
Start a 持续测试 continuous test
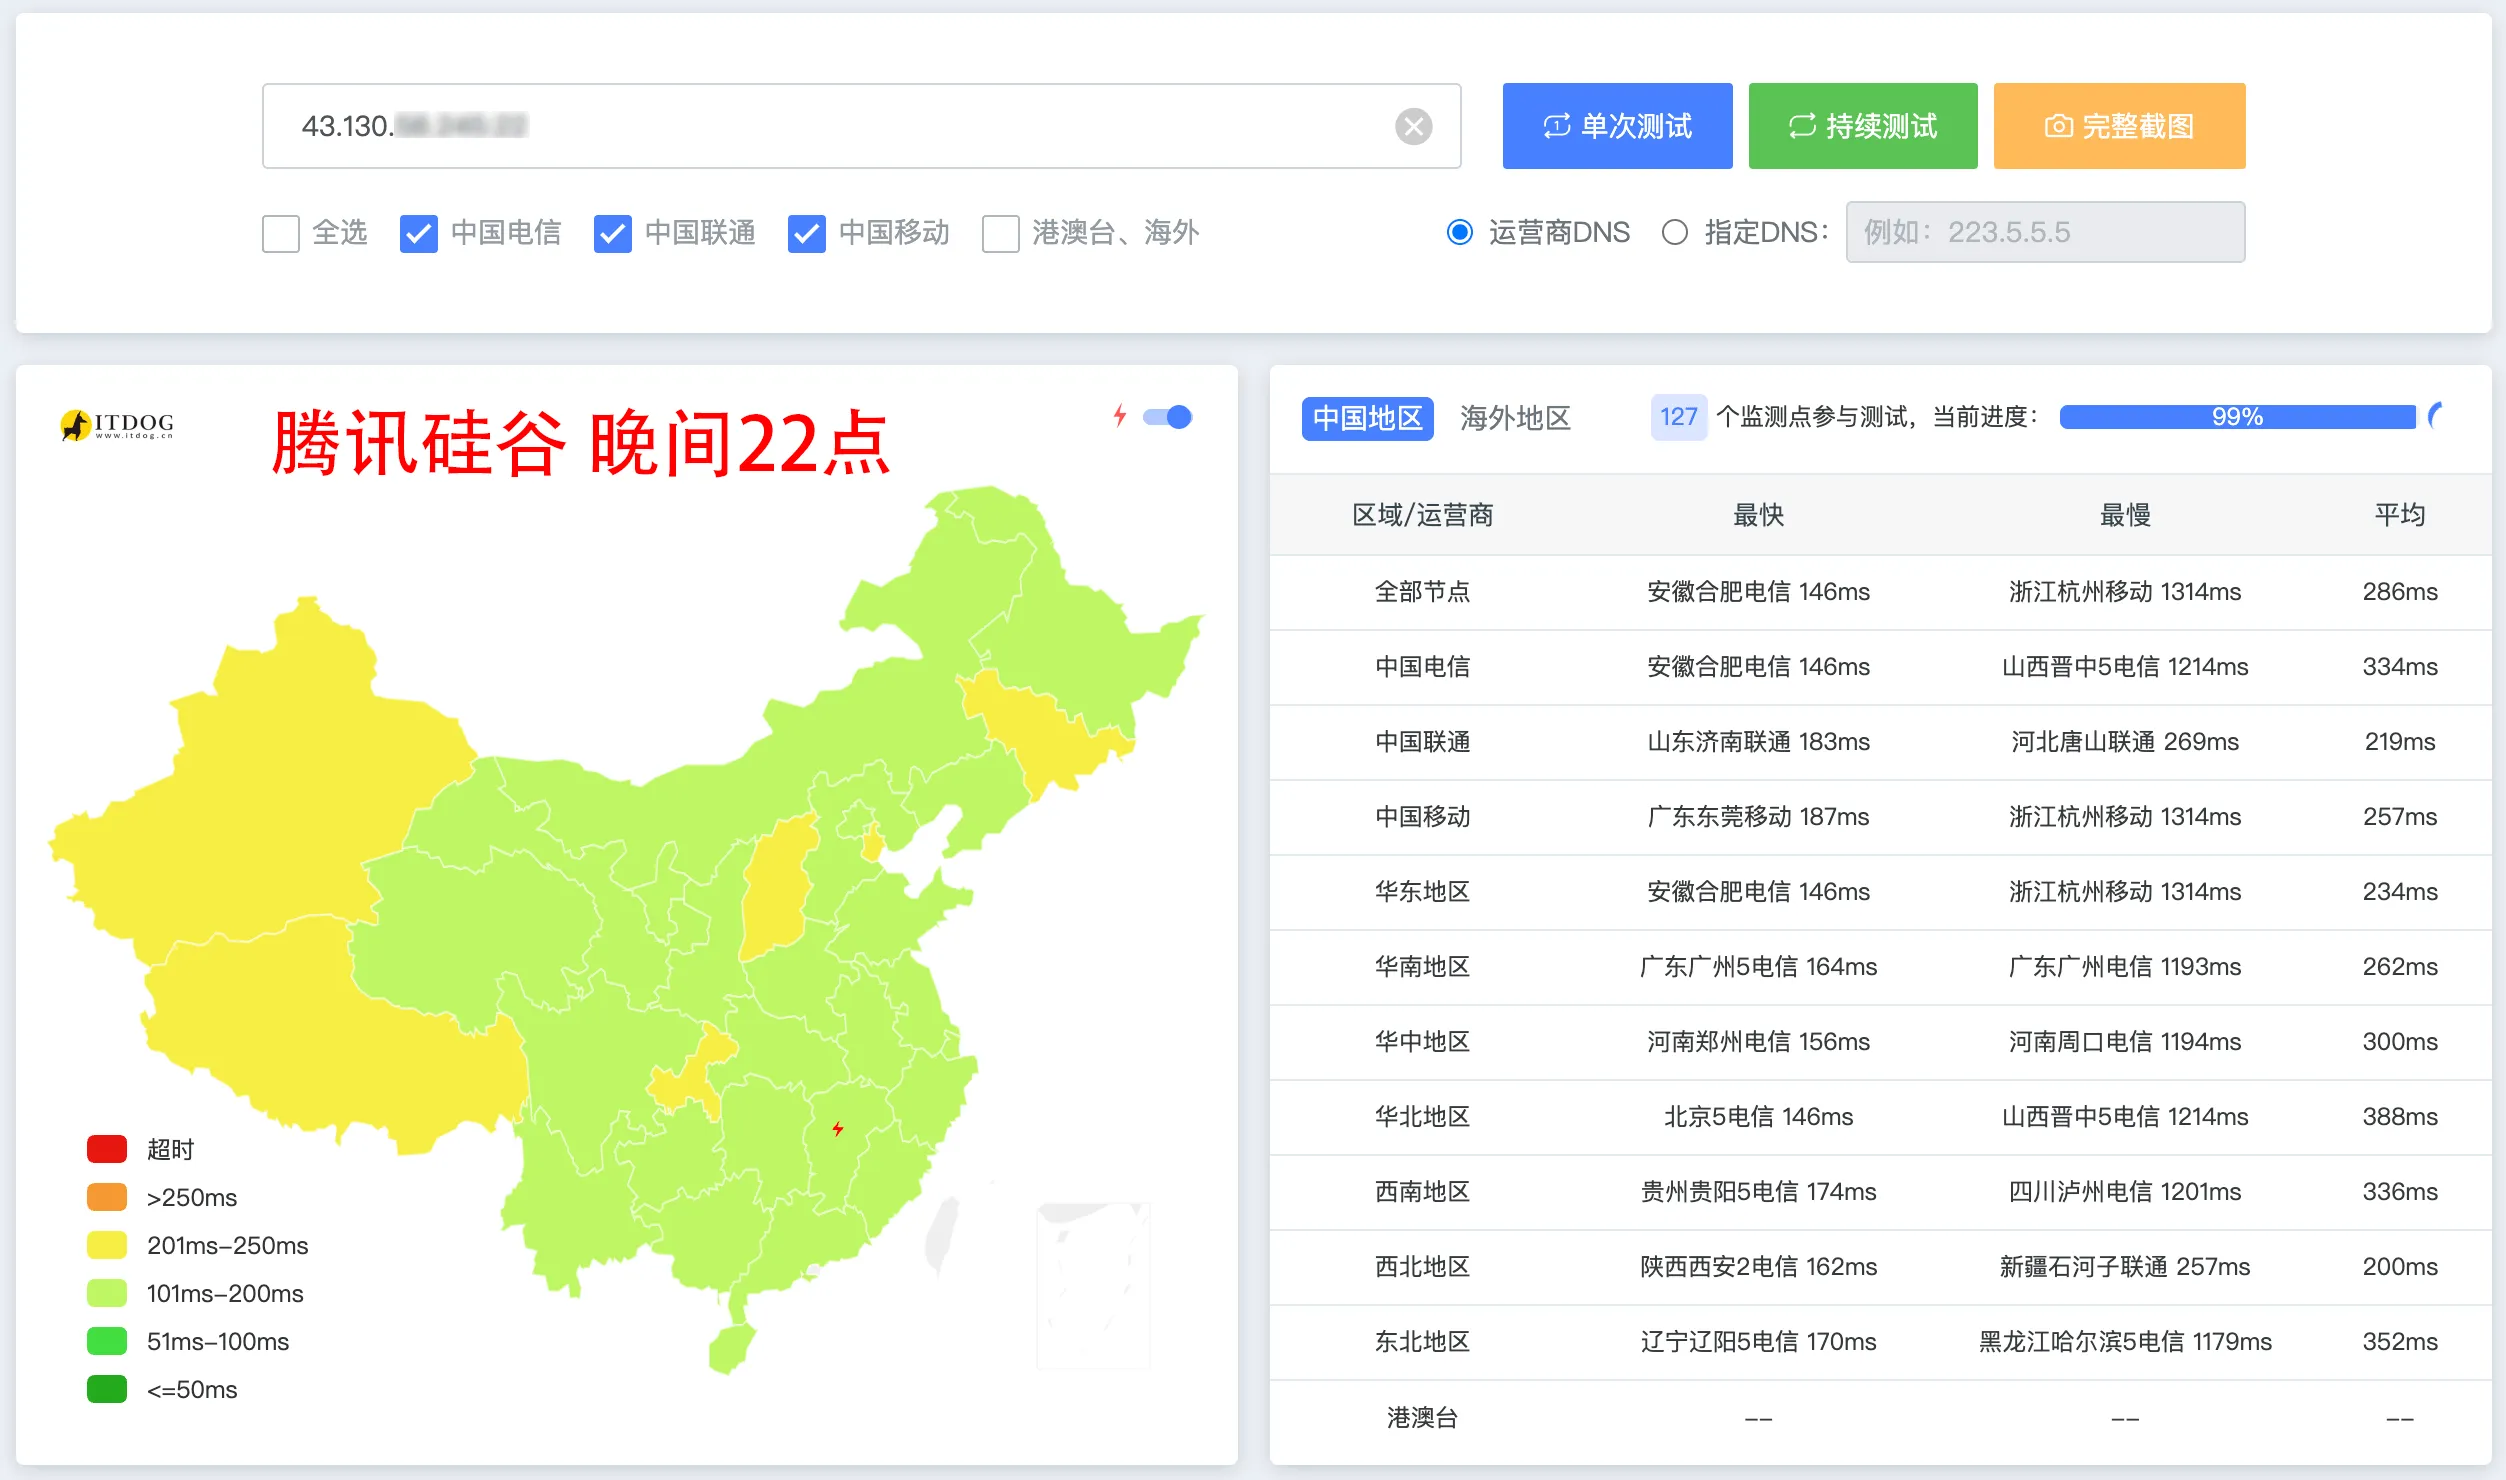pyautogui.click(x=1863, y=126)
